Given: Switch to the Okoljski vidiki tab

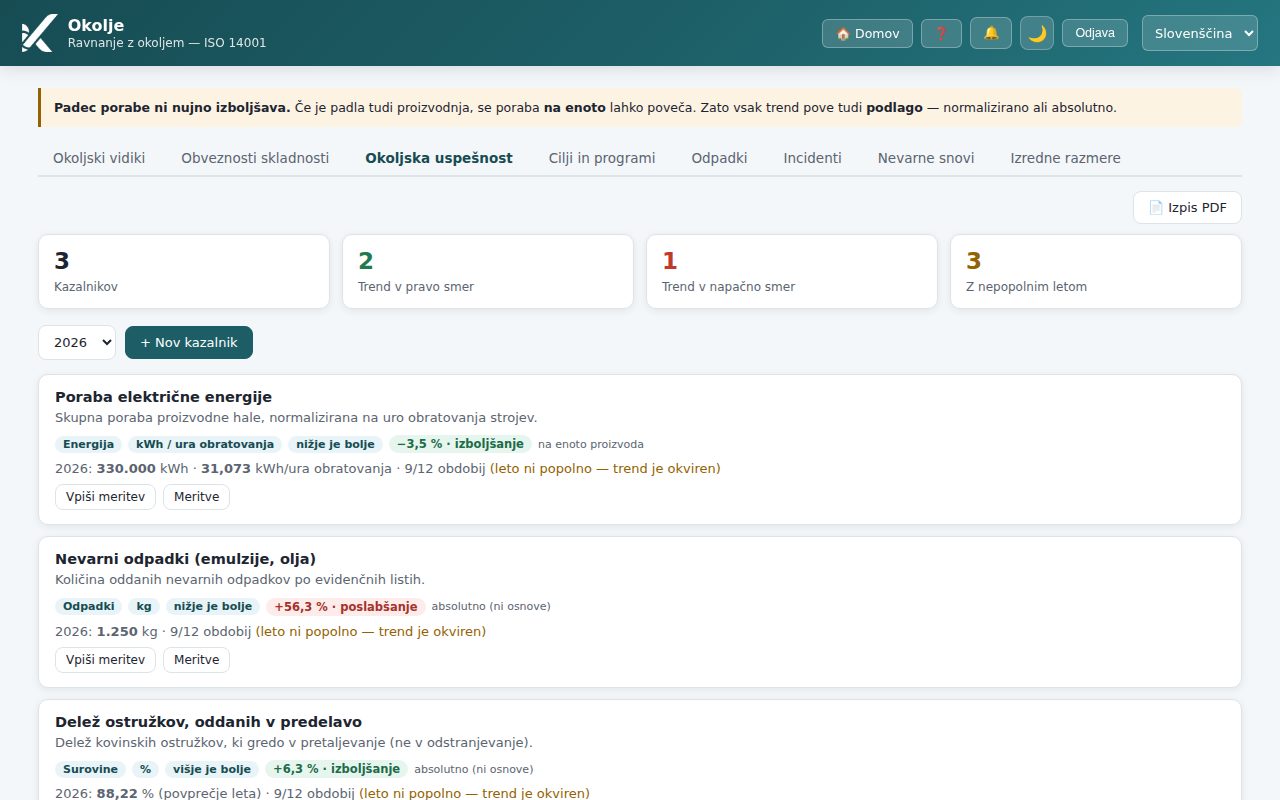Looking at the screenshot, I should pos(99,158).
